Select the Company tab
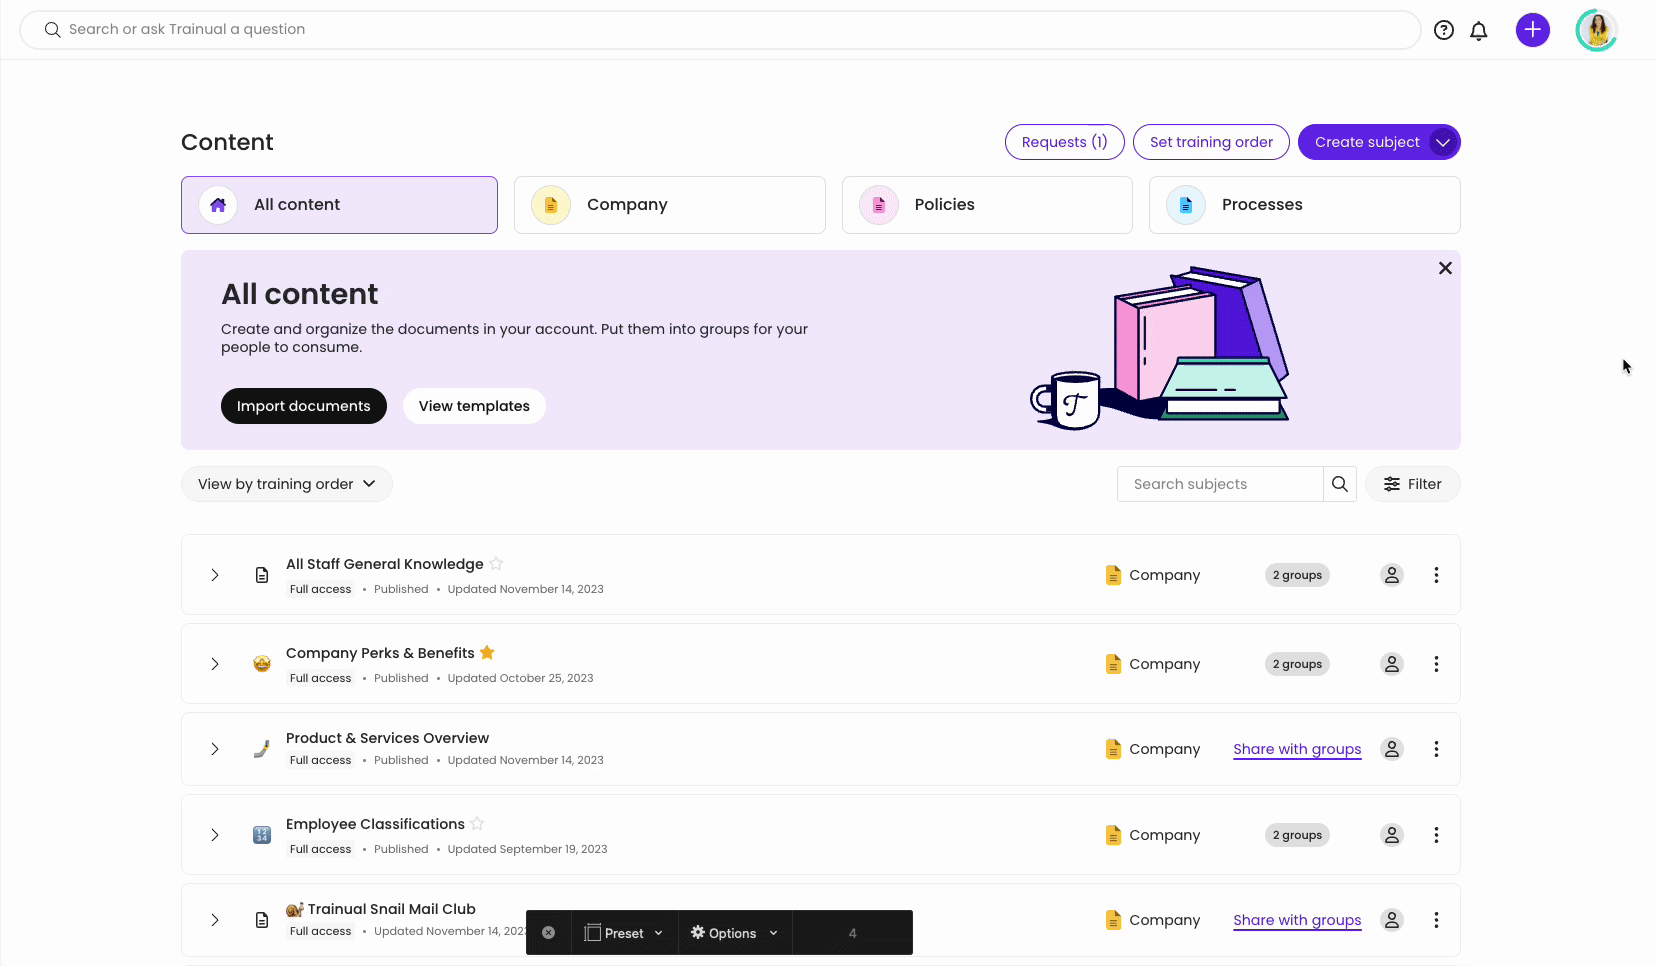 click(670, 205)
